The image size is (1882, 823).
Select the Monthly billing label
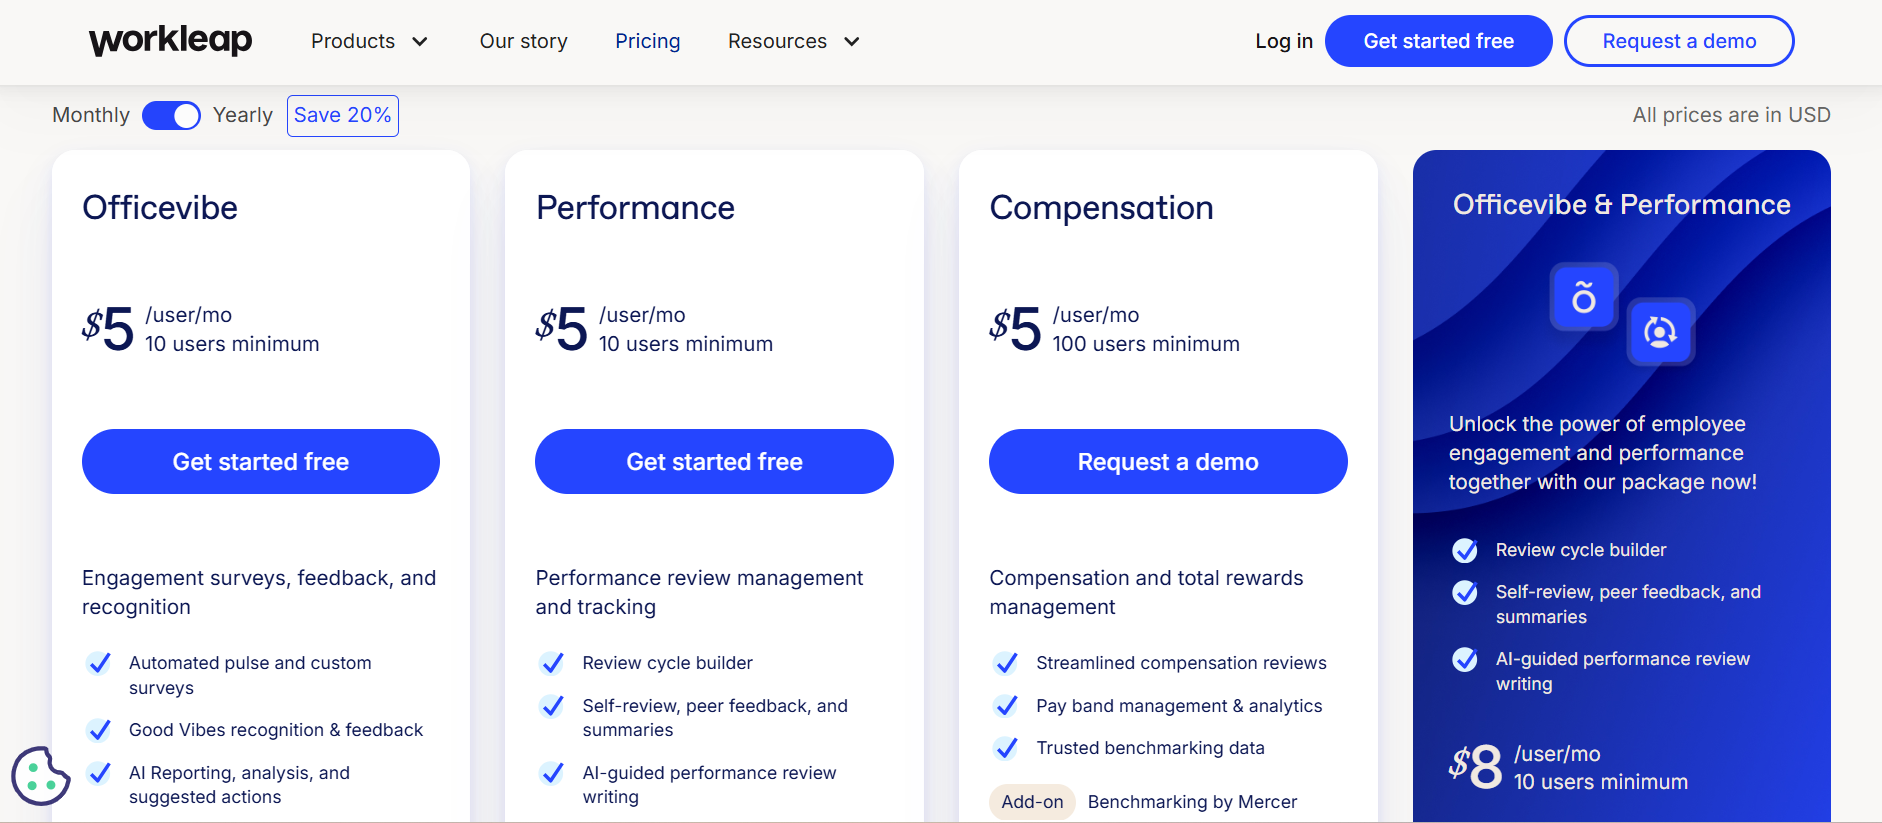click(91, 115)
